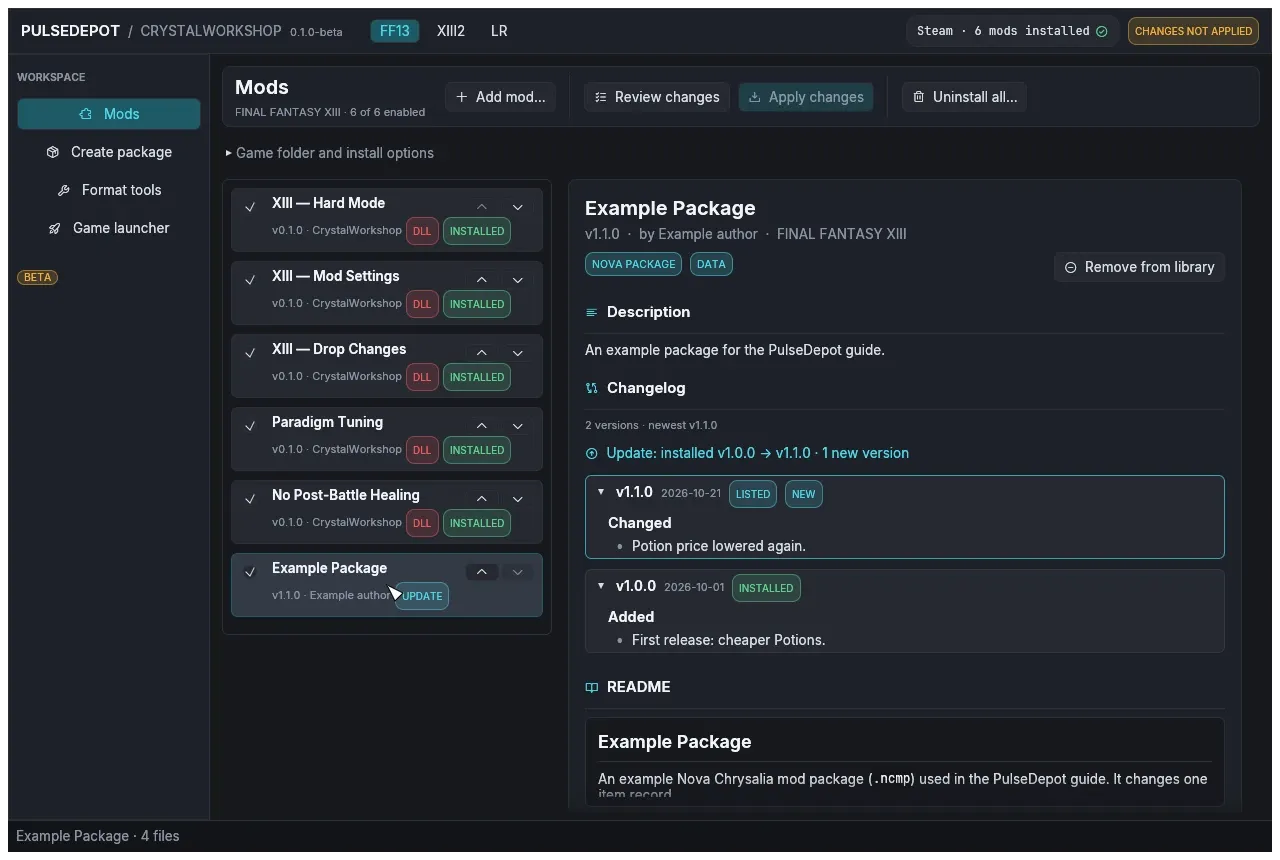The width and height of the screenshot is (1280, 860).
Task: Click the update available arrow icon
Action: (591, 453)
